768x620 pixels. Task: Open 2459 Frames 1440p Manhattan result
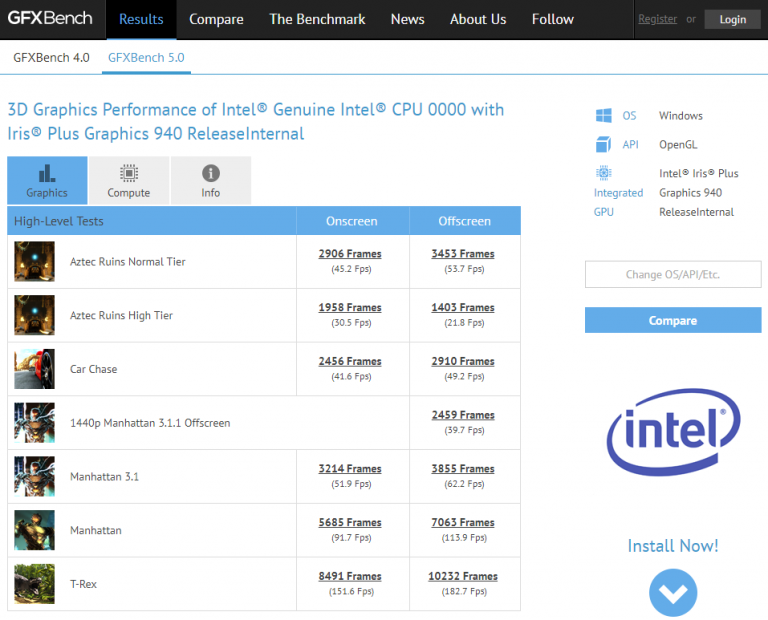pos(463,415)
